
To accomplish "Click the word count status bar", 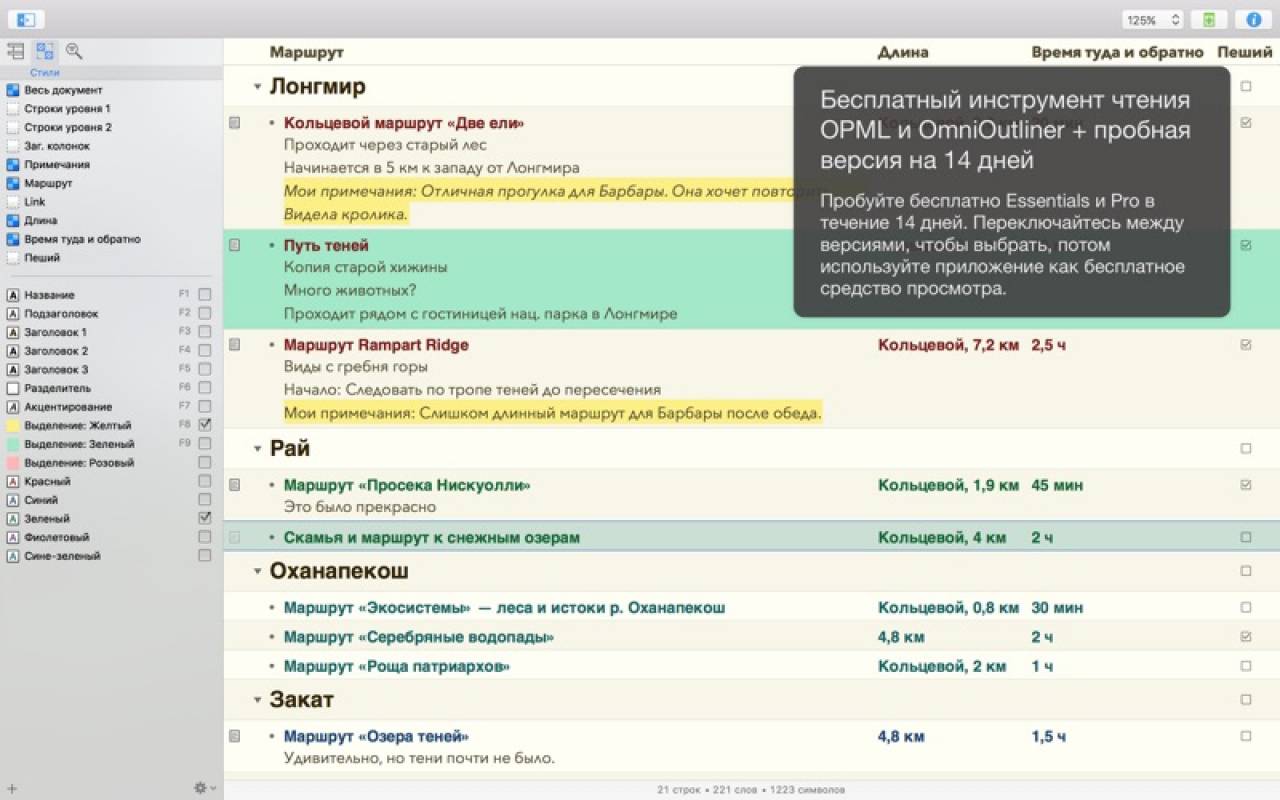I will pos(751,789).
